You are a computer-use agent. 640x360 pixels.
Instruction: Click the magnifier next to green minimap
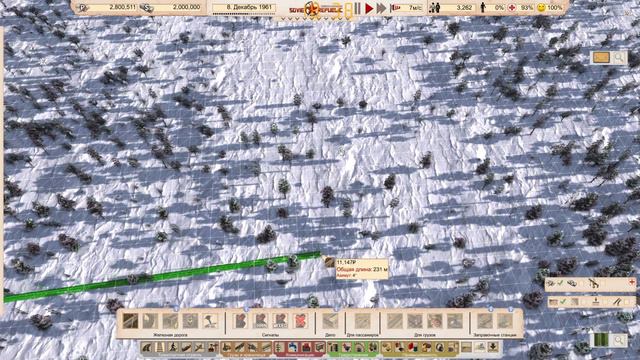point(619,340)
